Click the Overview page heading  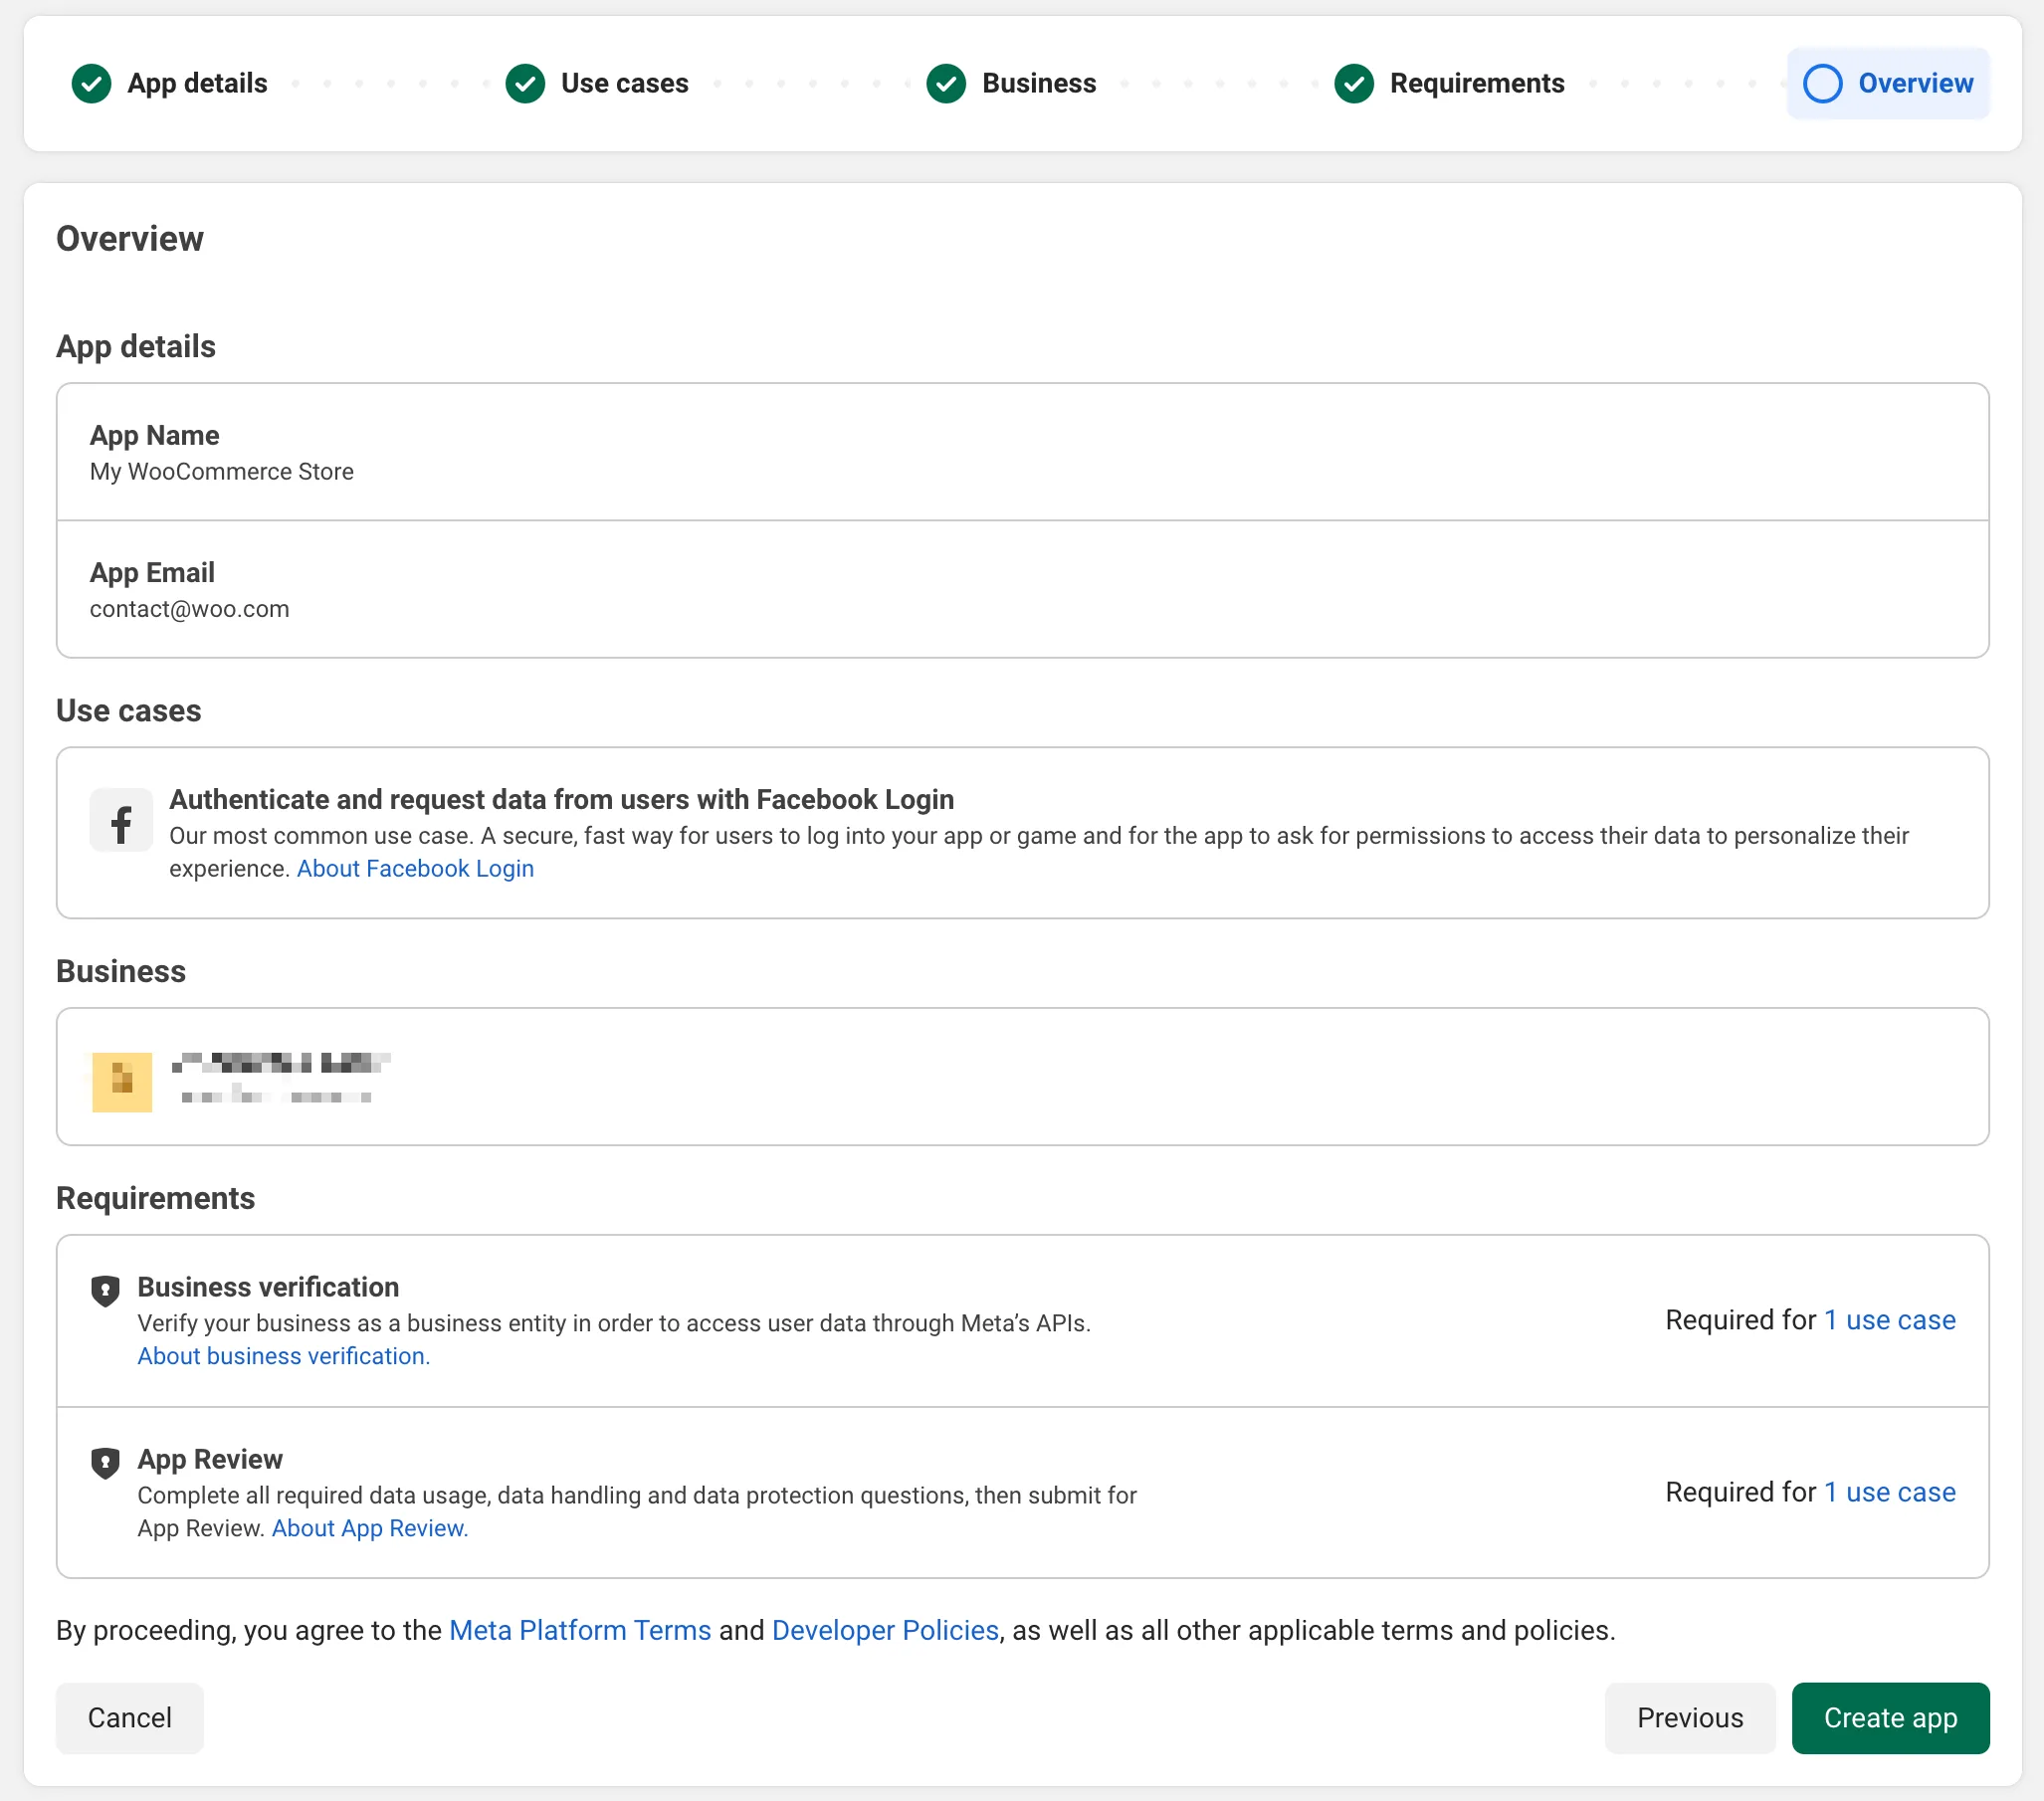[130, 239]
